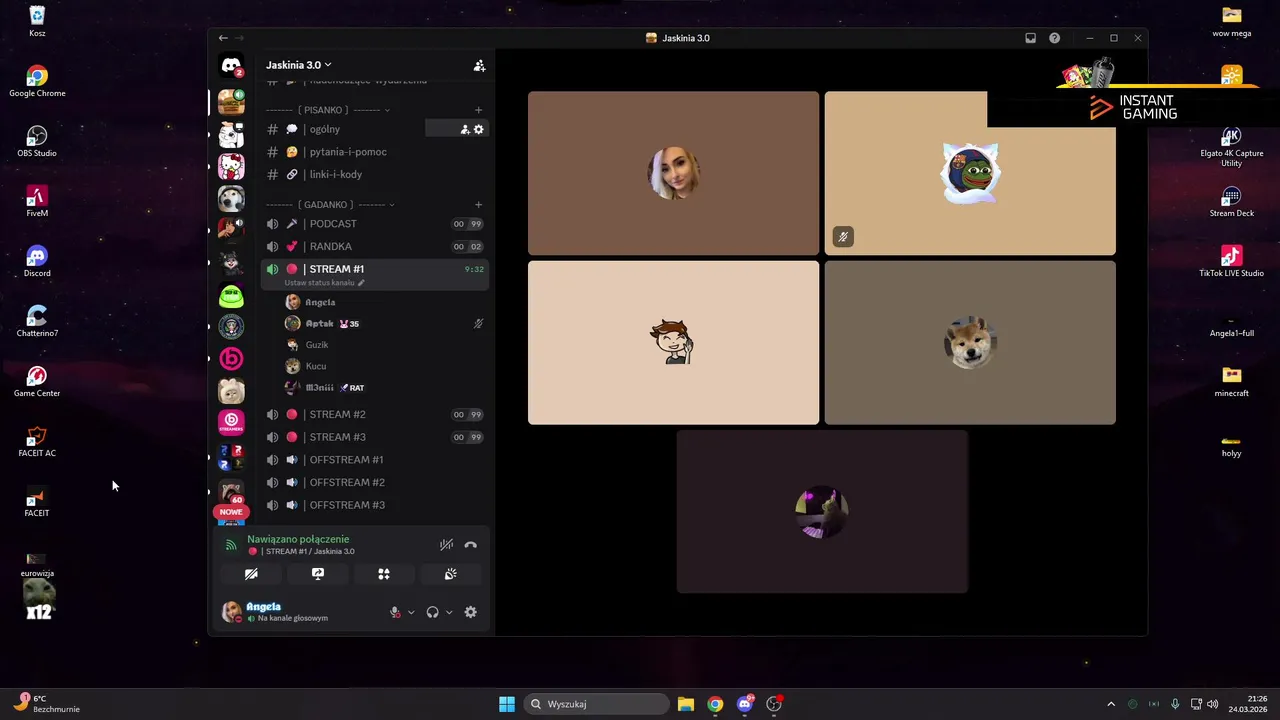Open microphone input options arrow
The width and height of the screenshot is (1280, 720).
pos(411,612)
